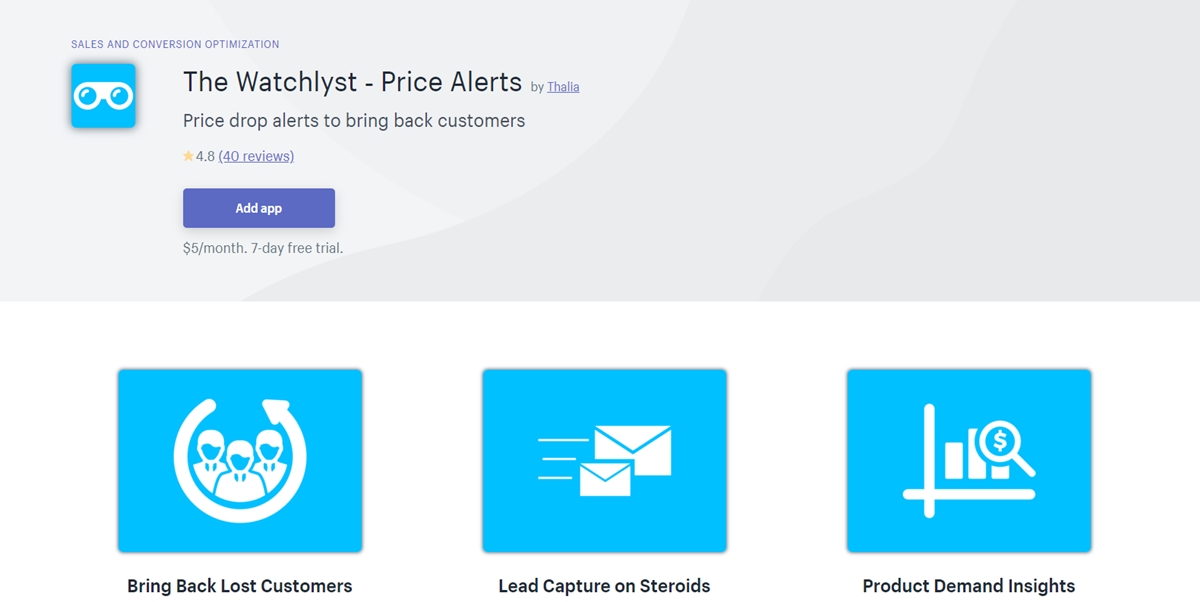
Task: Click the Add app button
Action: [259, 208]
